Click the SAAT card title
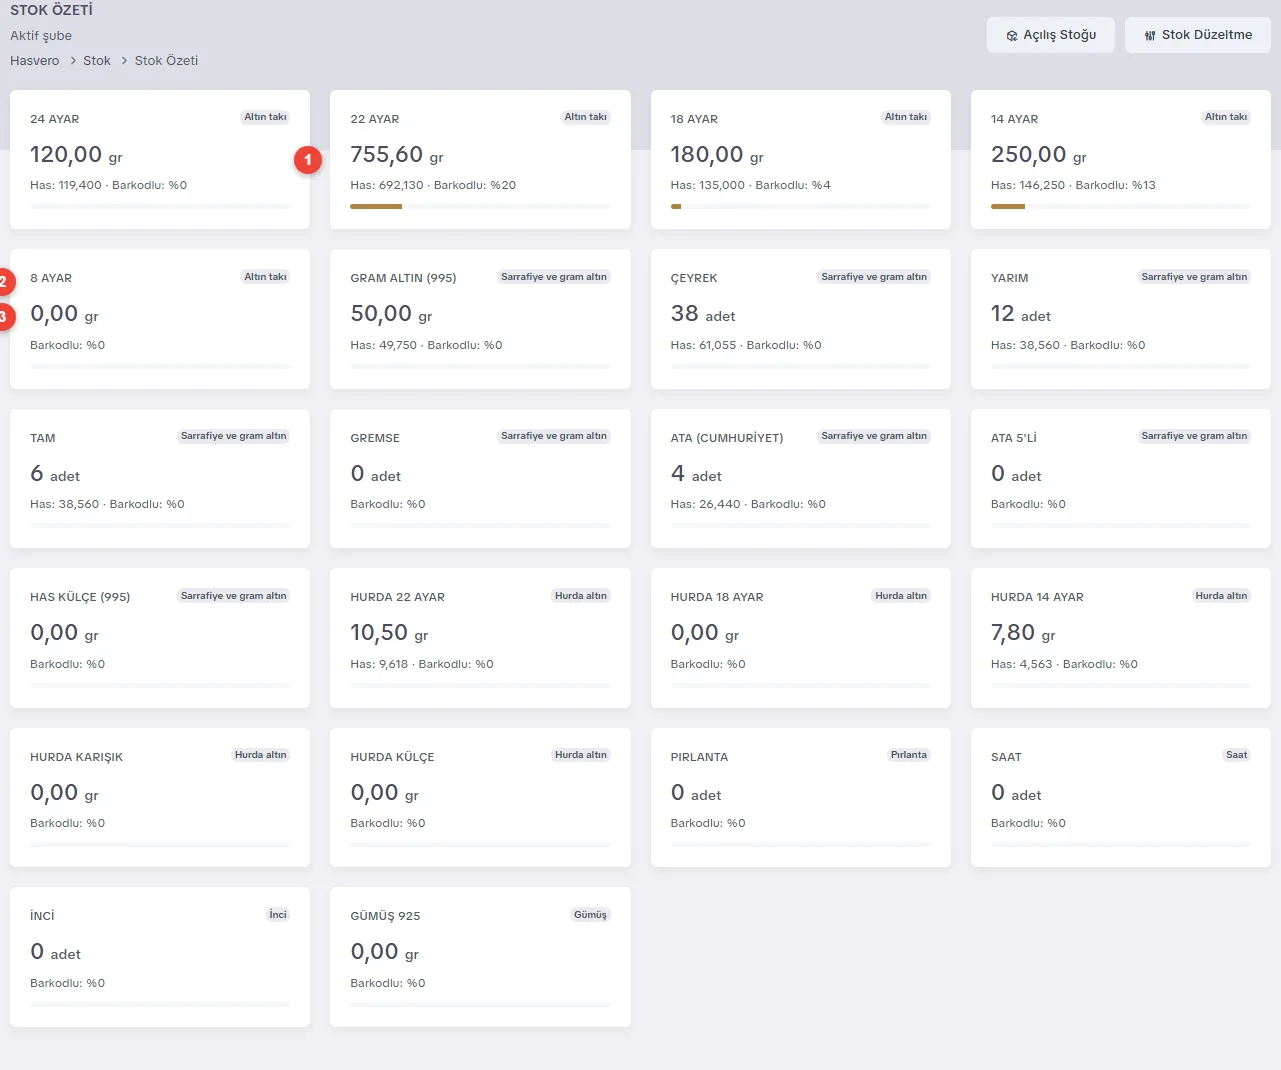The width and height of the screenshot is (1281, 1070). [x=1006, y=757]
